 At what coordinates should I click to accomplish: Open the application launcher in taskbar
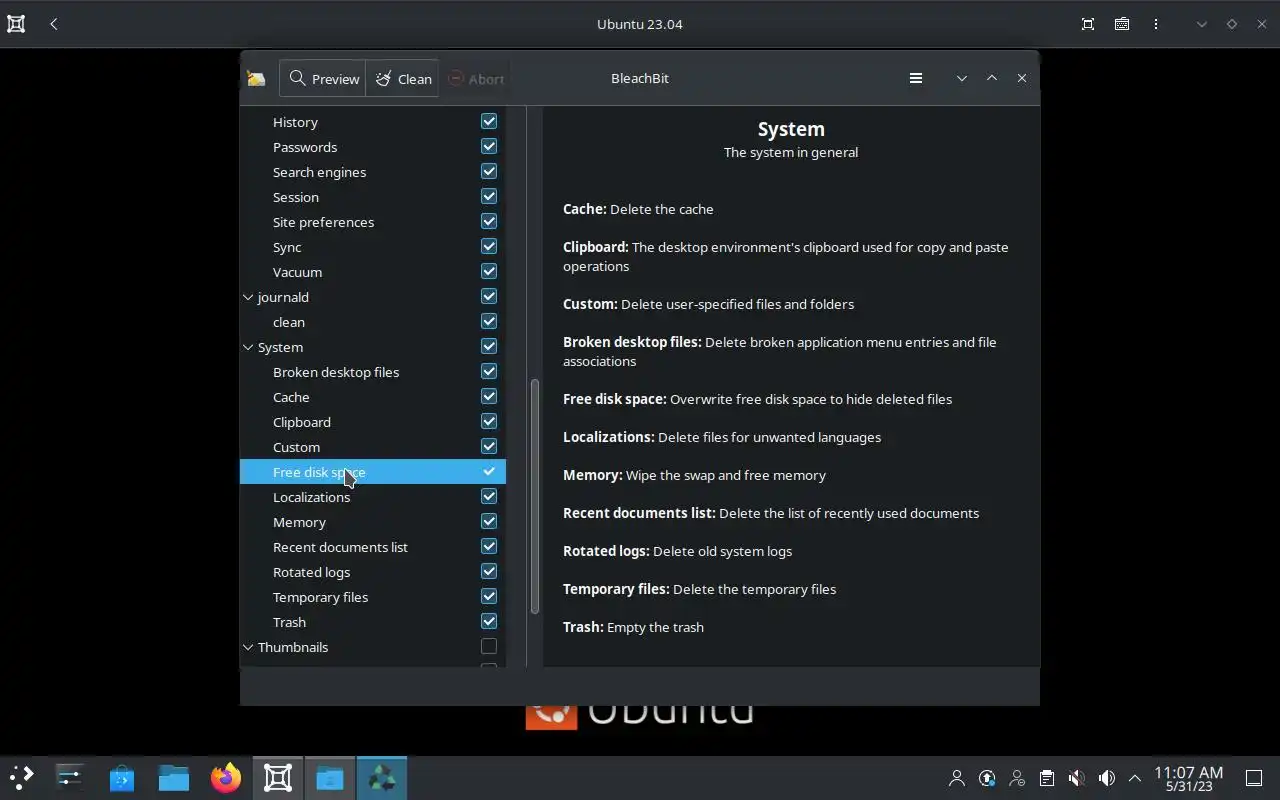click(x=22, y=777)
